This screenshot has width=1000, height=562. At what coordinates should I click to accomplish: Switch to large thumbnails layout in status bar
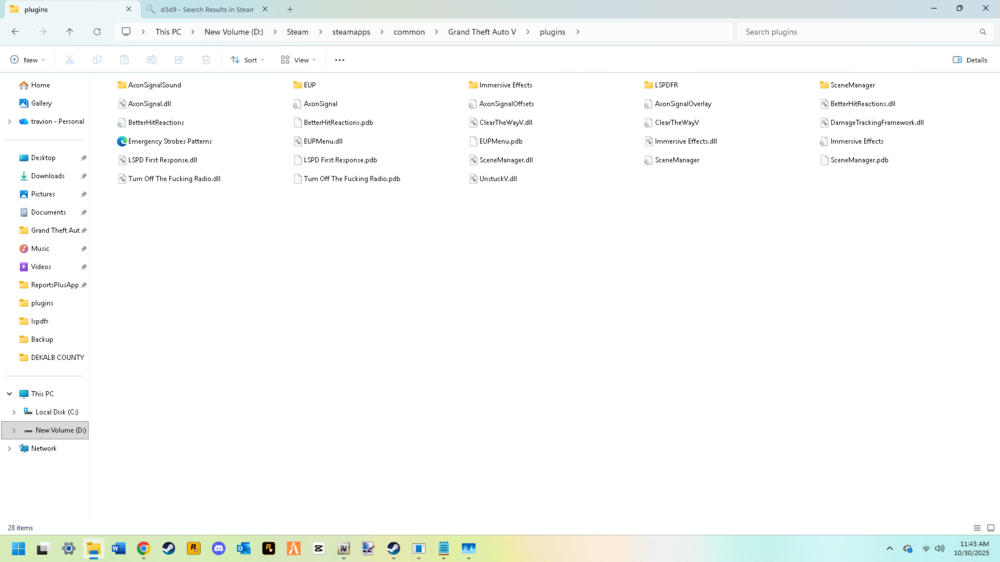990,528
